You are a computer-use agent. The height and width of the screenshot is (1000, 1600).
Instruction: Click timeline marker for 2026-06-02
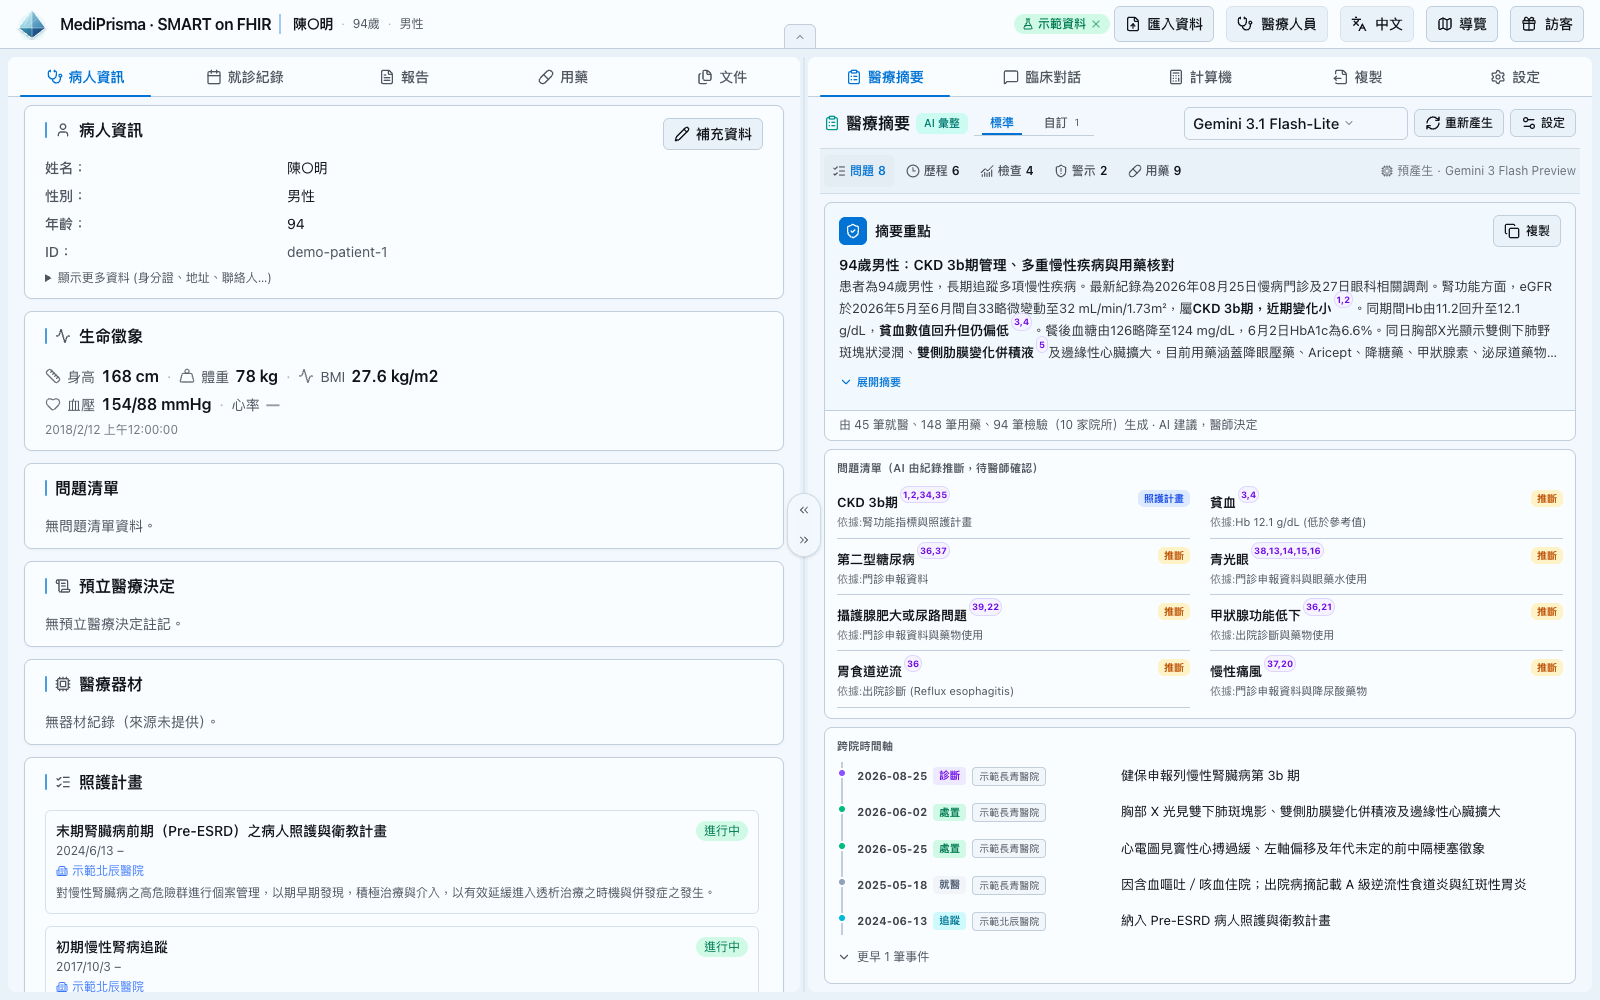point(842,809)
